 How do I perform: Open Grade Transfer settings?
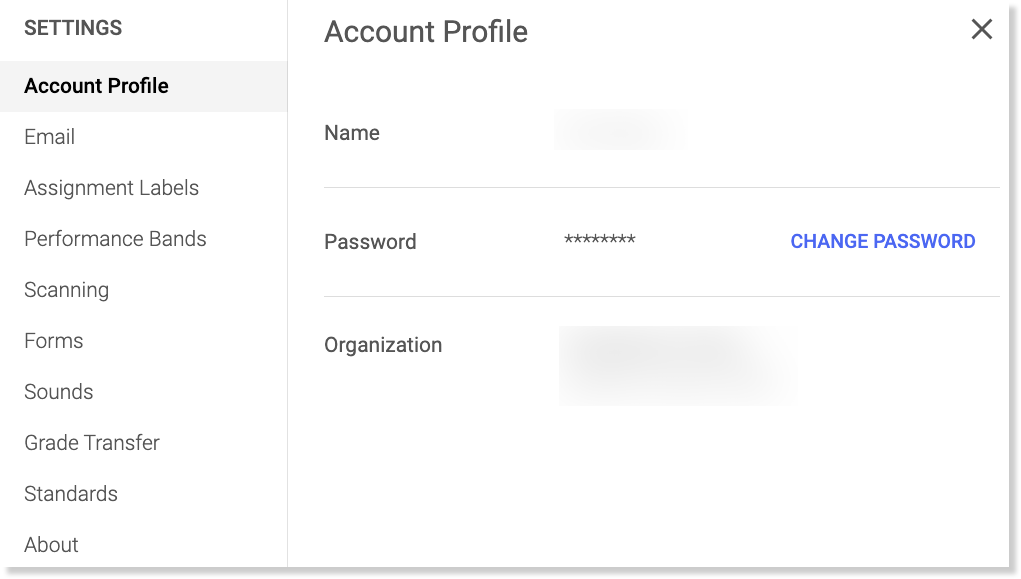pyautogui.click(x=92, y=443)
